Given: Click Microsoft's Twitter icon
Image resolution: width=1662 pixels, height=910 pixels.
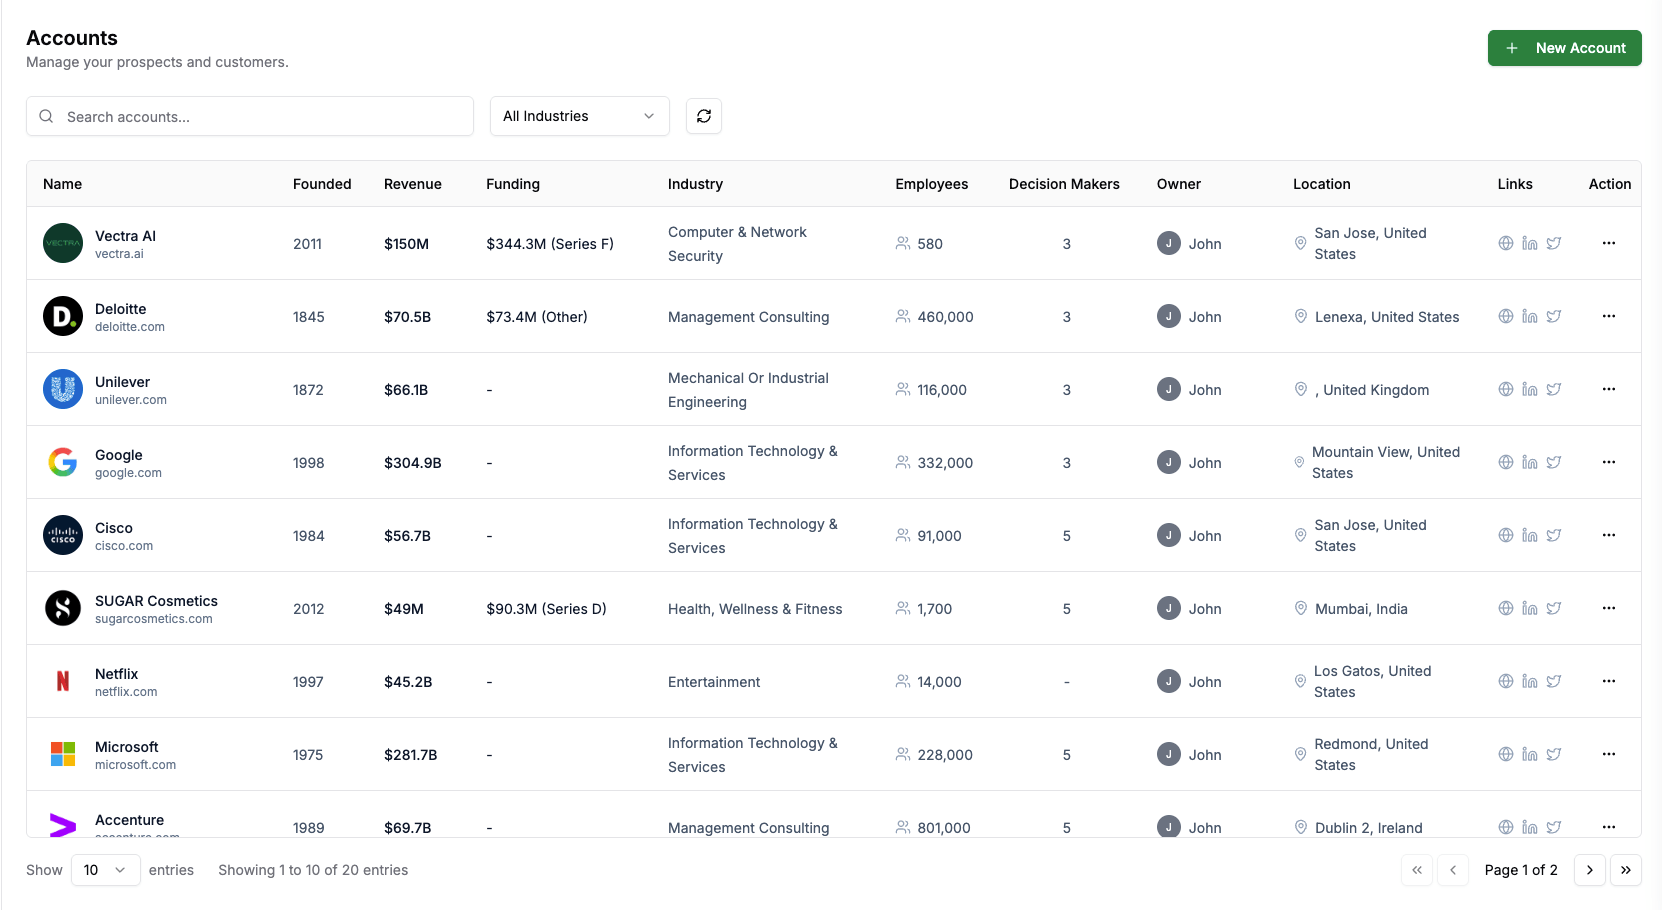Looking at the screenshot, I should [1554, 754].
